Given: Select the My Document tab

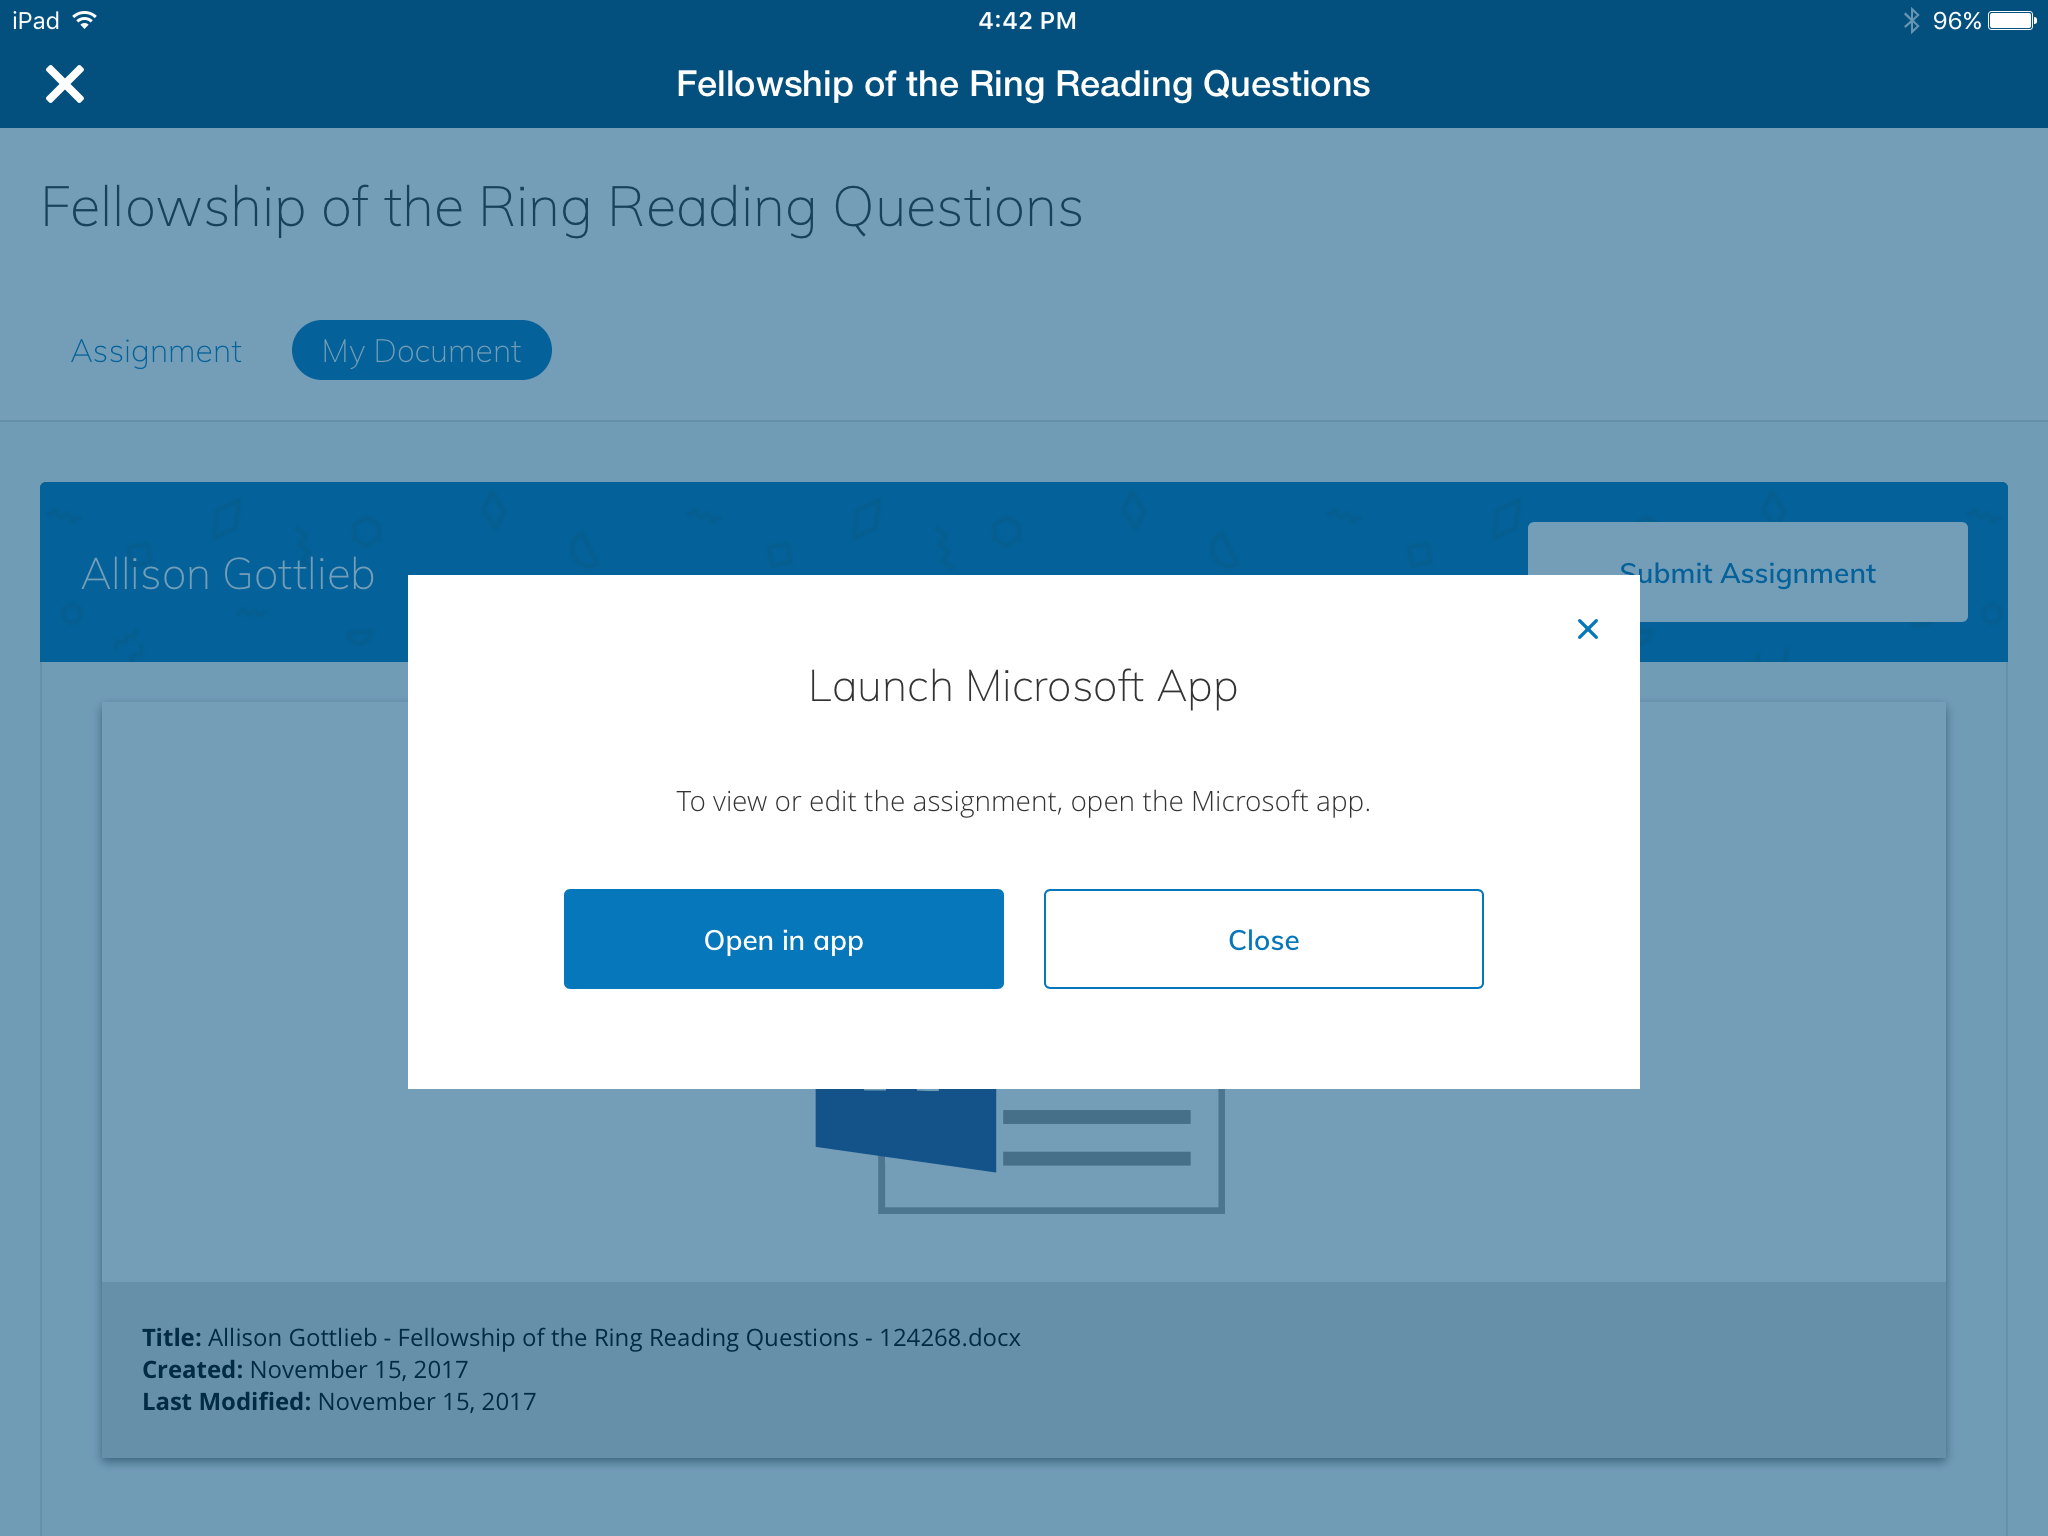Looking at the screenshot, I should (421, 351).
